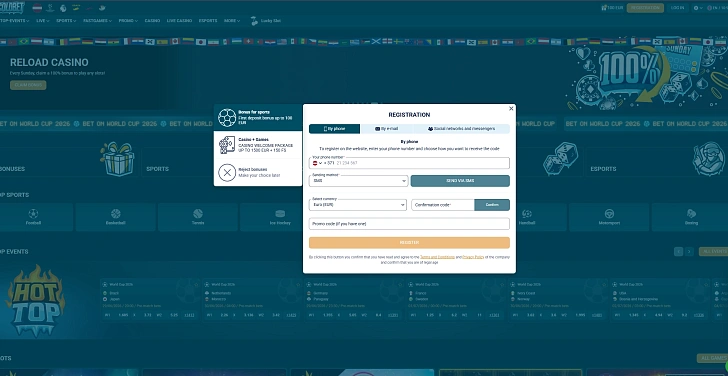728x376 pixels.
Task: Click the Registration button in header
Action: pyautogui.click(x=645, y=8)
